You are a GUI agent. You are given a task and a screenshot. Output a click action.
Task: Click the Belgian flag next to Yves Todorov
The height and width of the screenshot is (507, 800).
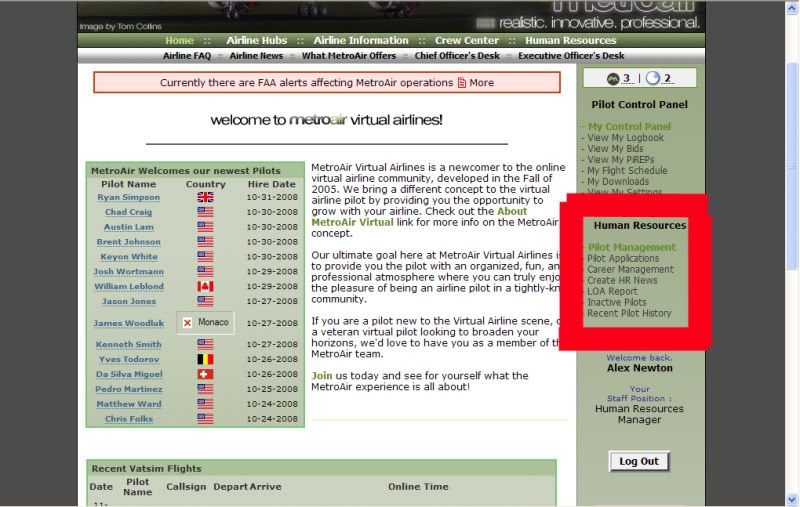point(205,360)
